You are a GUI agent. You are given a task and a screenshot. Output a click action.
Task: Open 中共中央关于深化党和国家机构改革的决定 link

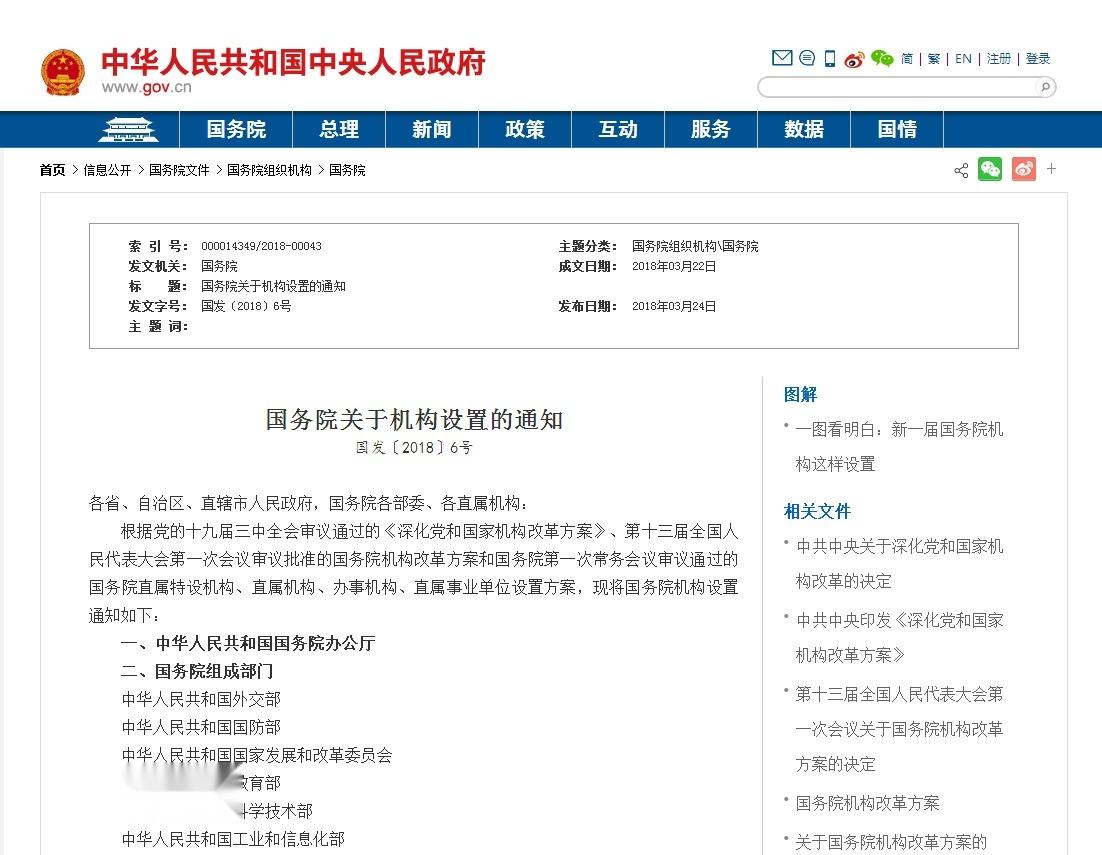899,563
